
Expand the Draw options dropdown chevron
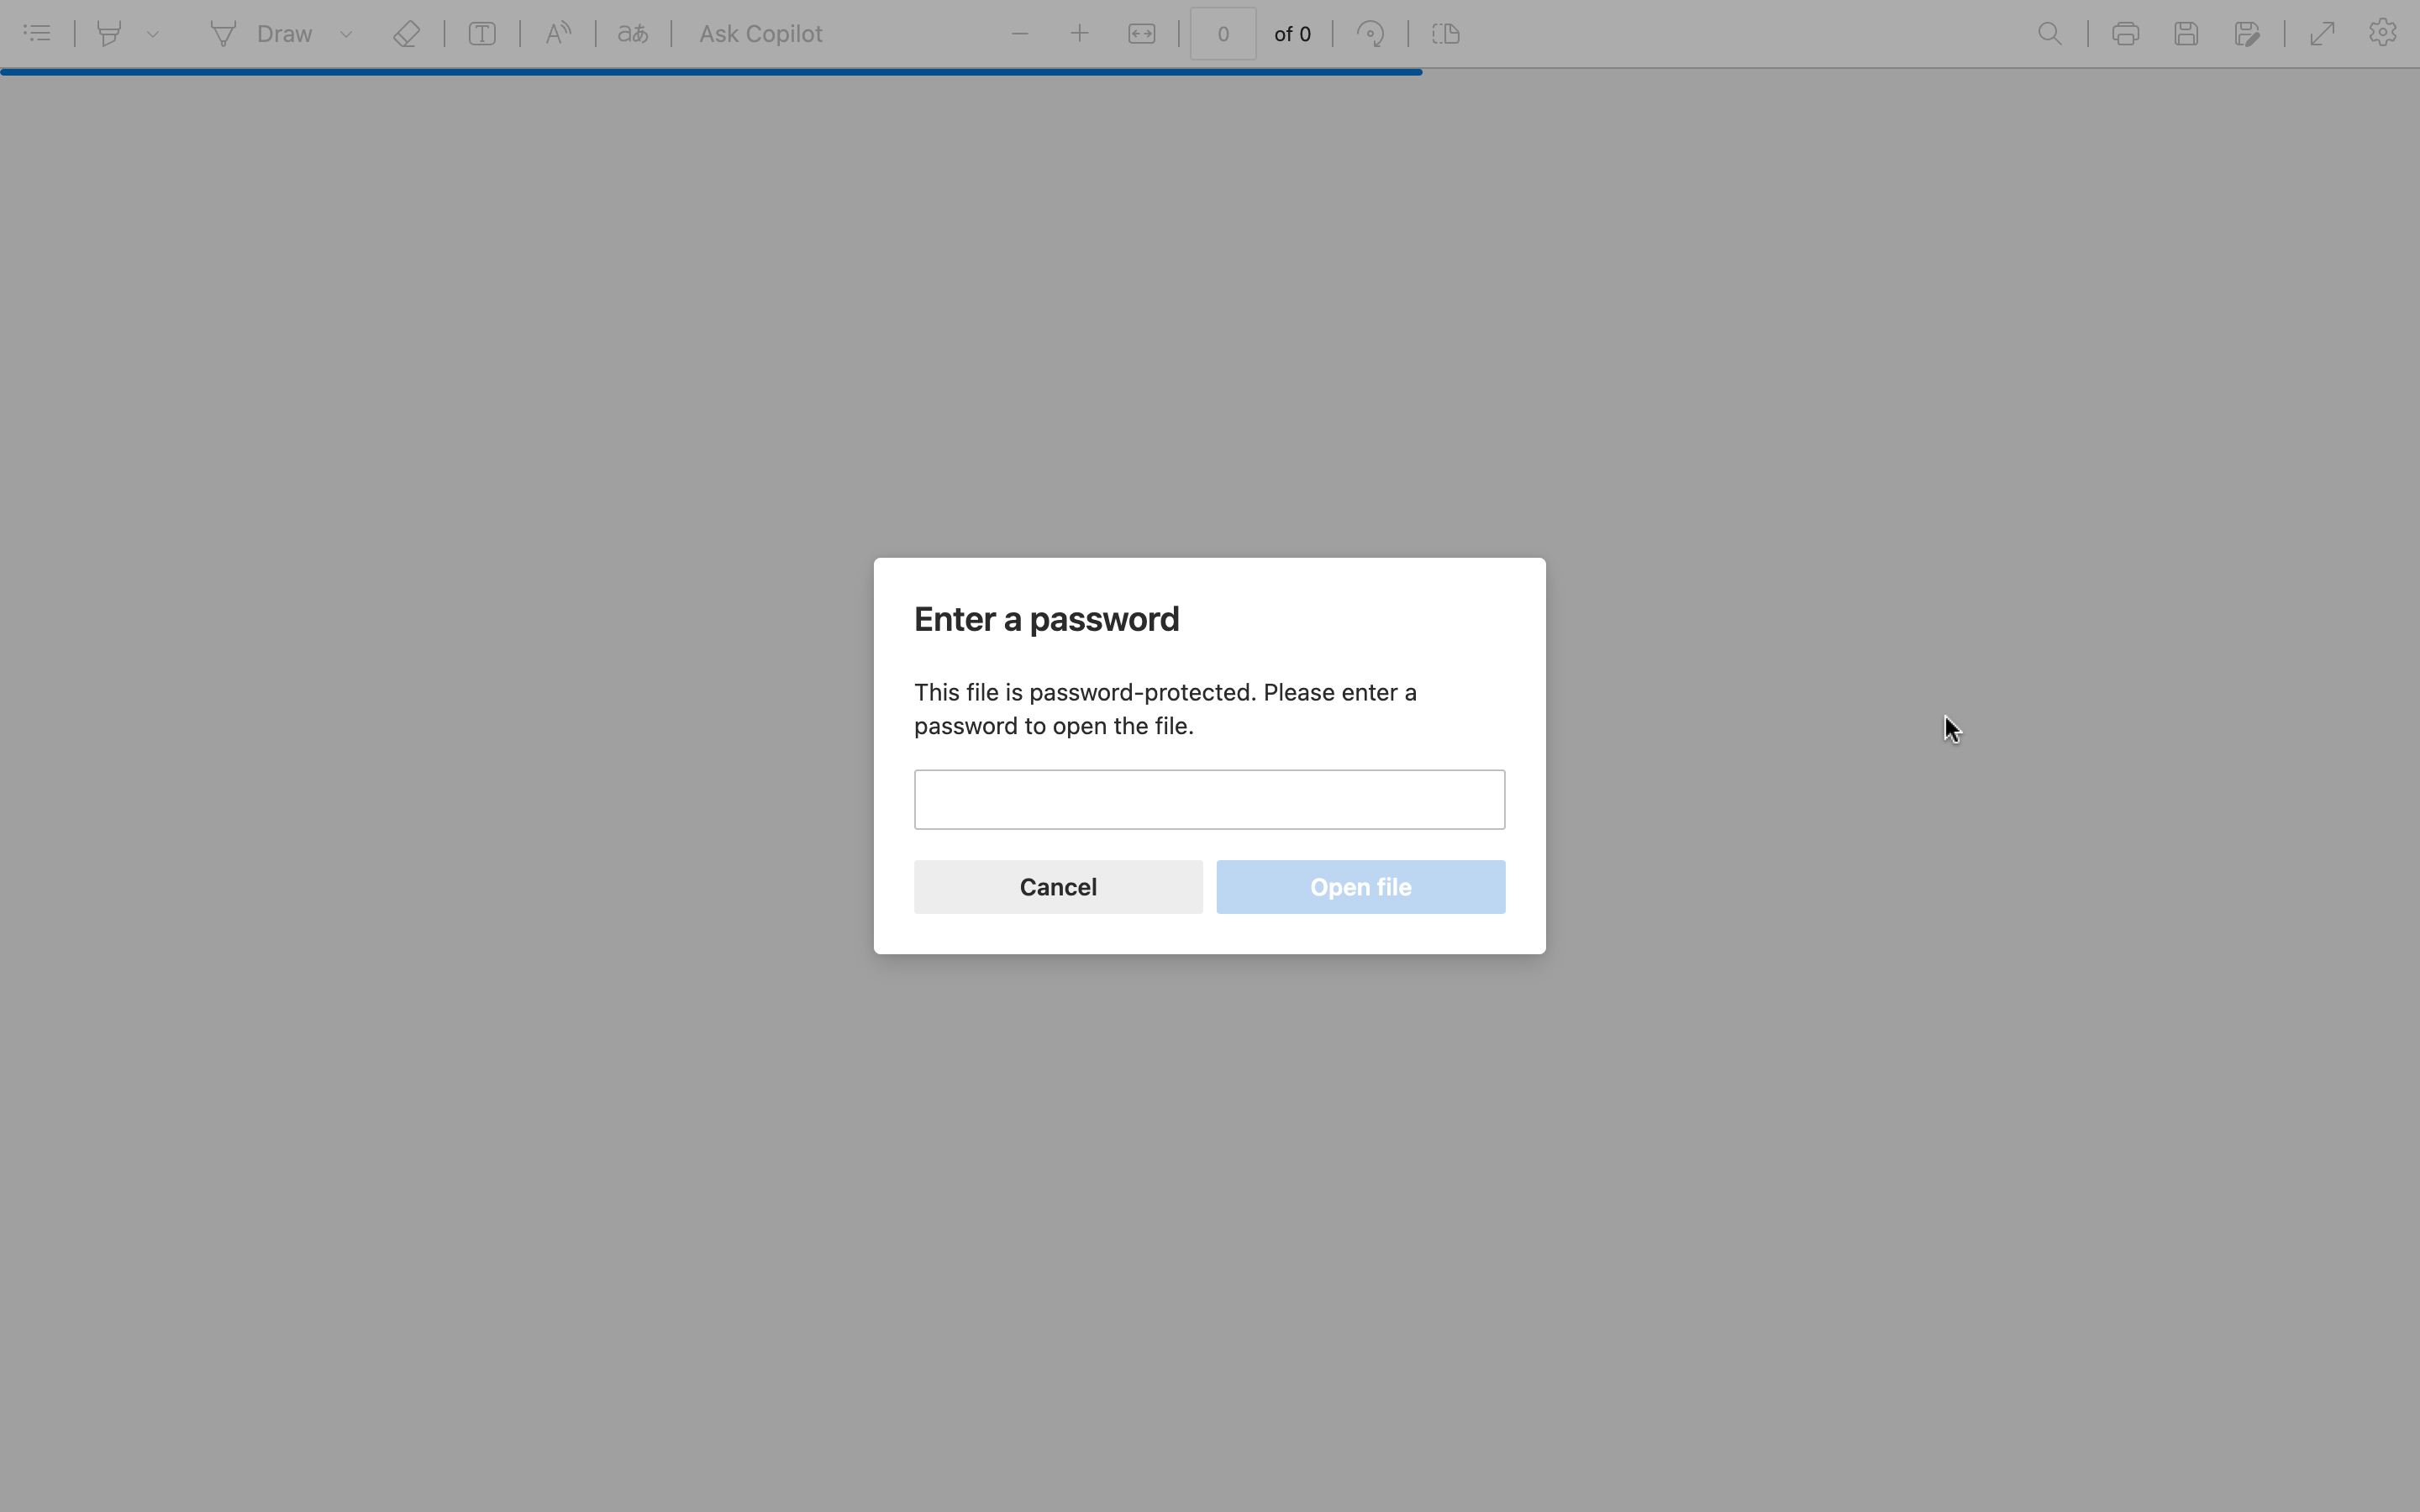pyautogui.click(x=346, y=34)
